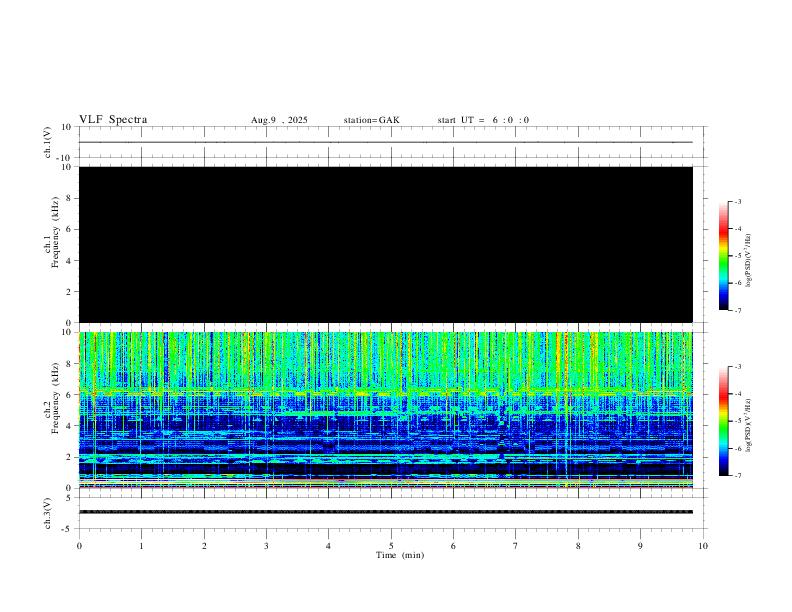The width and height of the screenshot is (792, 612).
Task: Click the lower PSD color scale bar
Action: (724, 421)
